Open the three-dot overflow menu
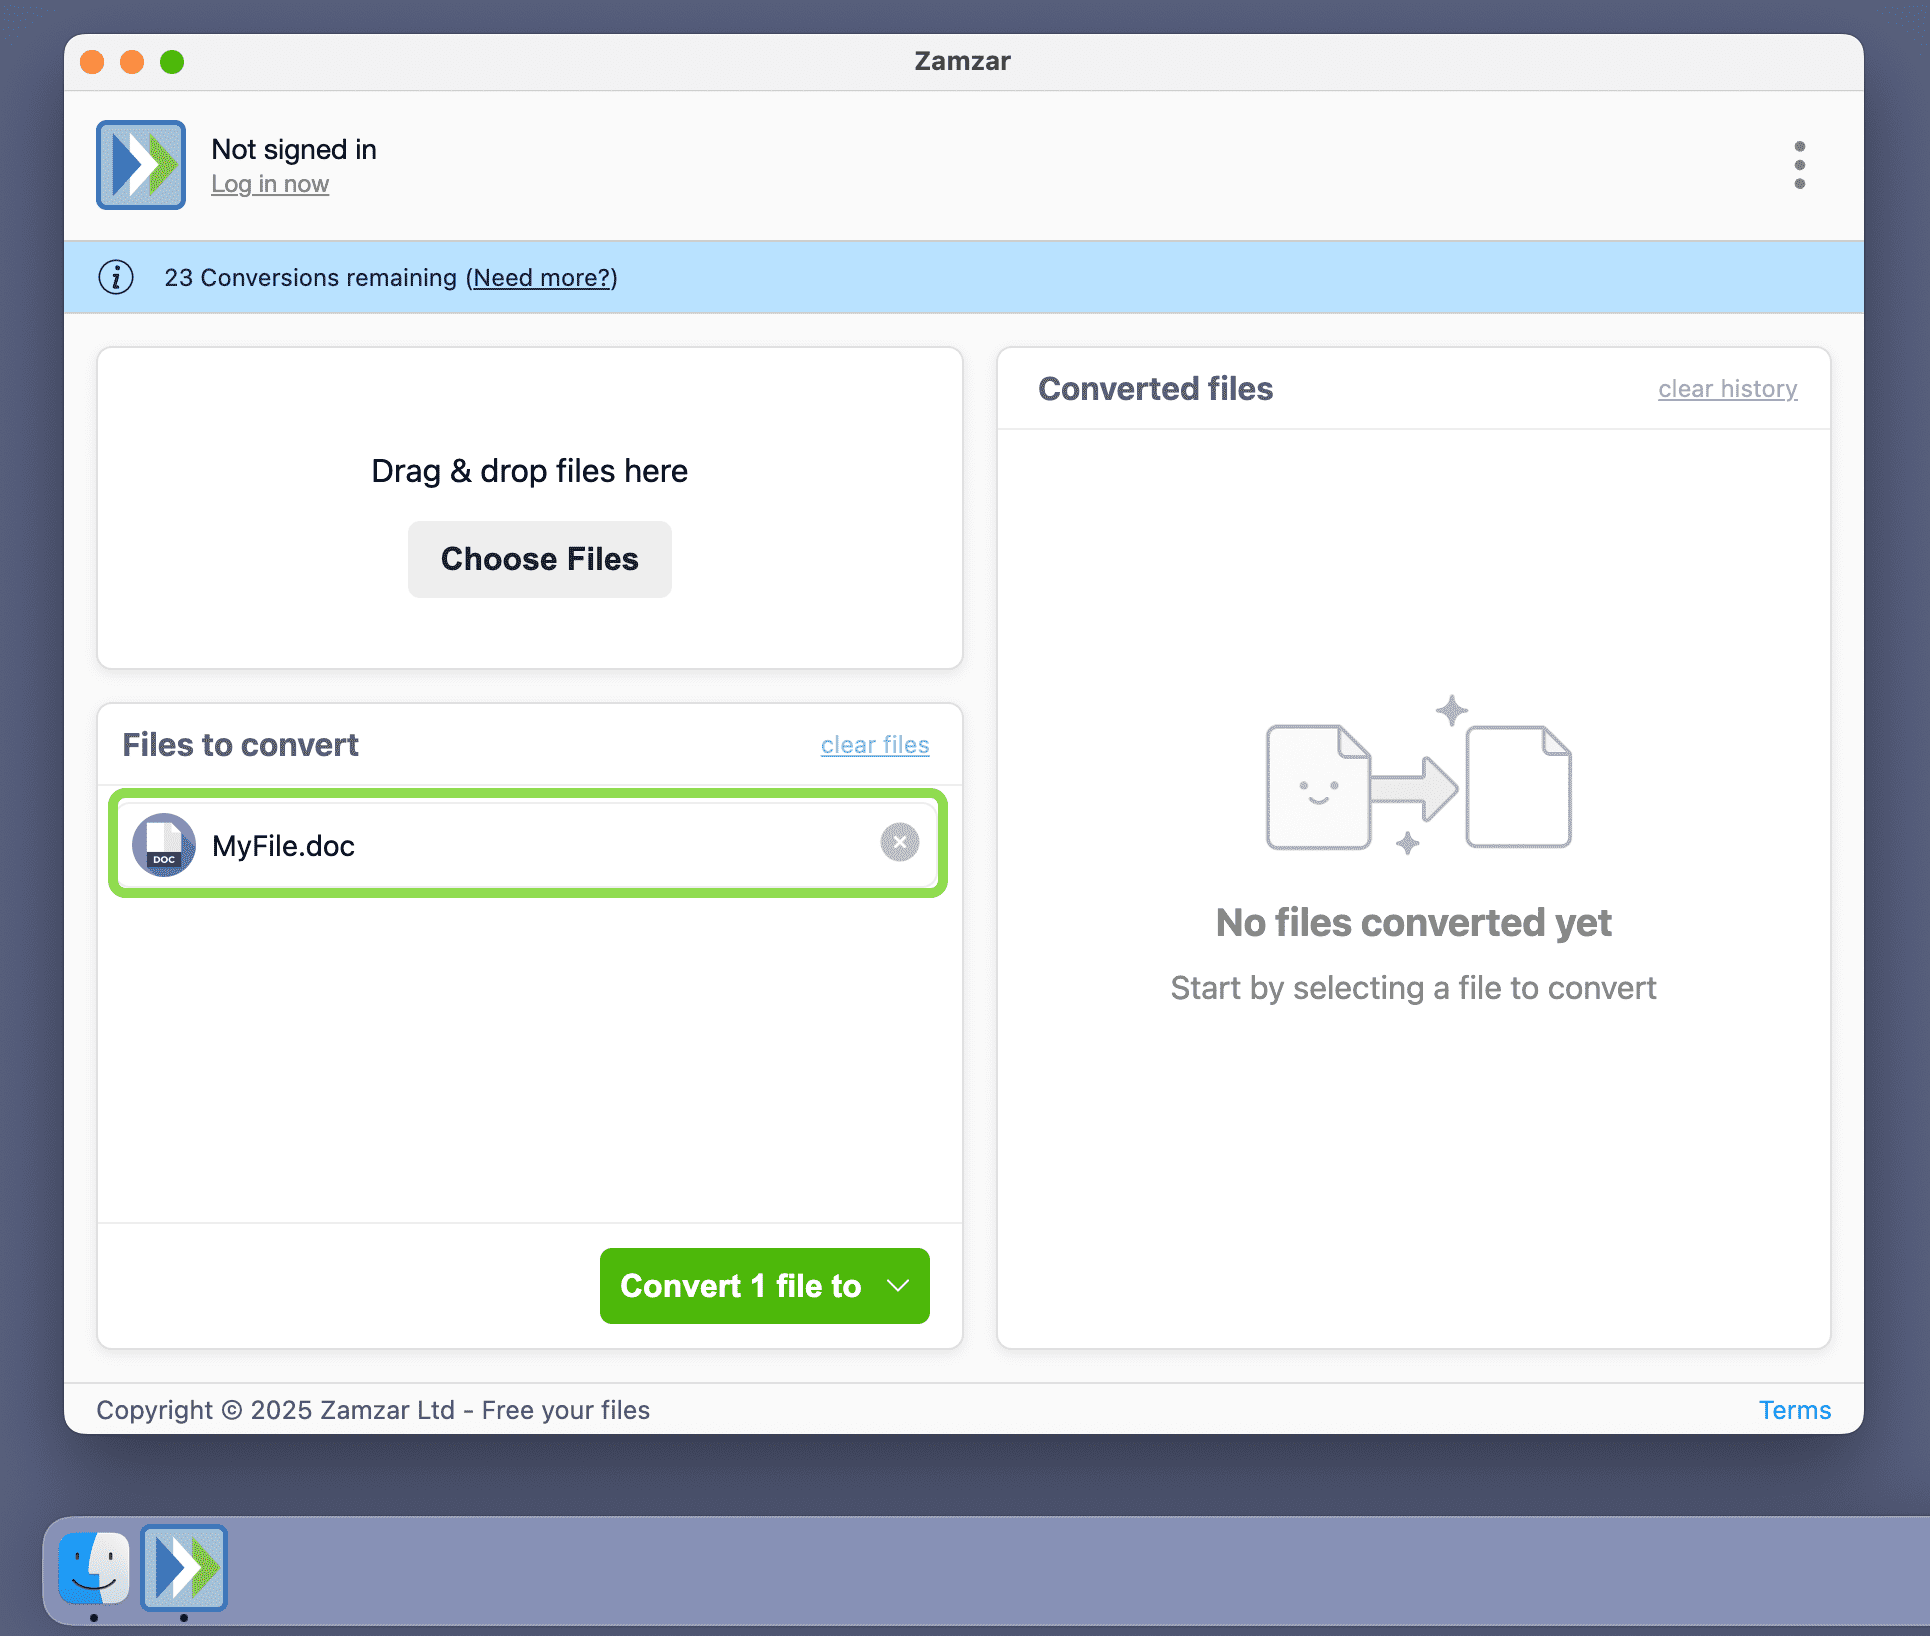Viewport: 1930px width, 1636px height. (x=1798, y=164)
